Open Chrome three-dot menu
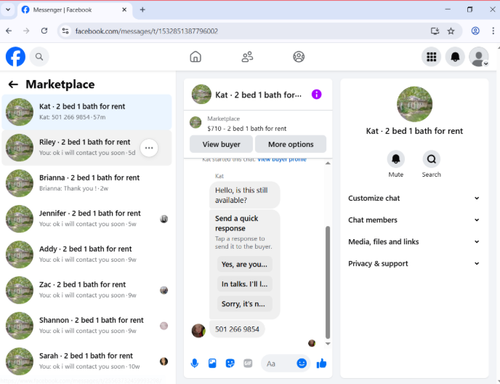500x384 pixels. (x=493, y=31)
